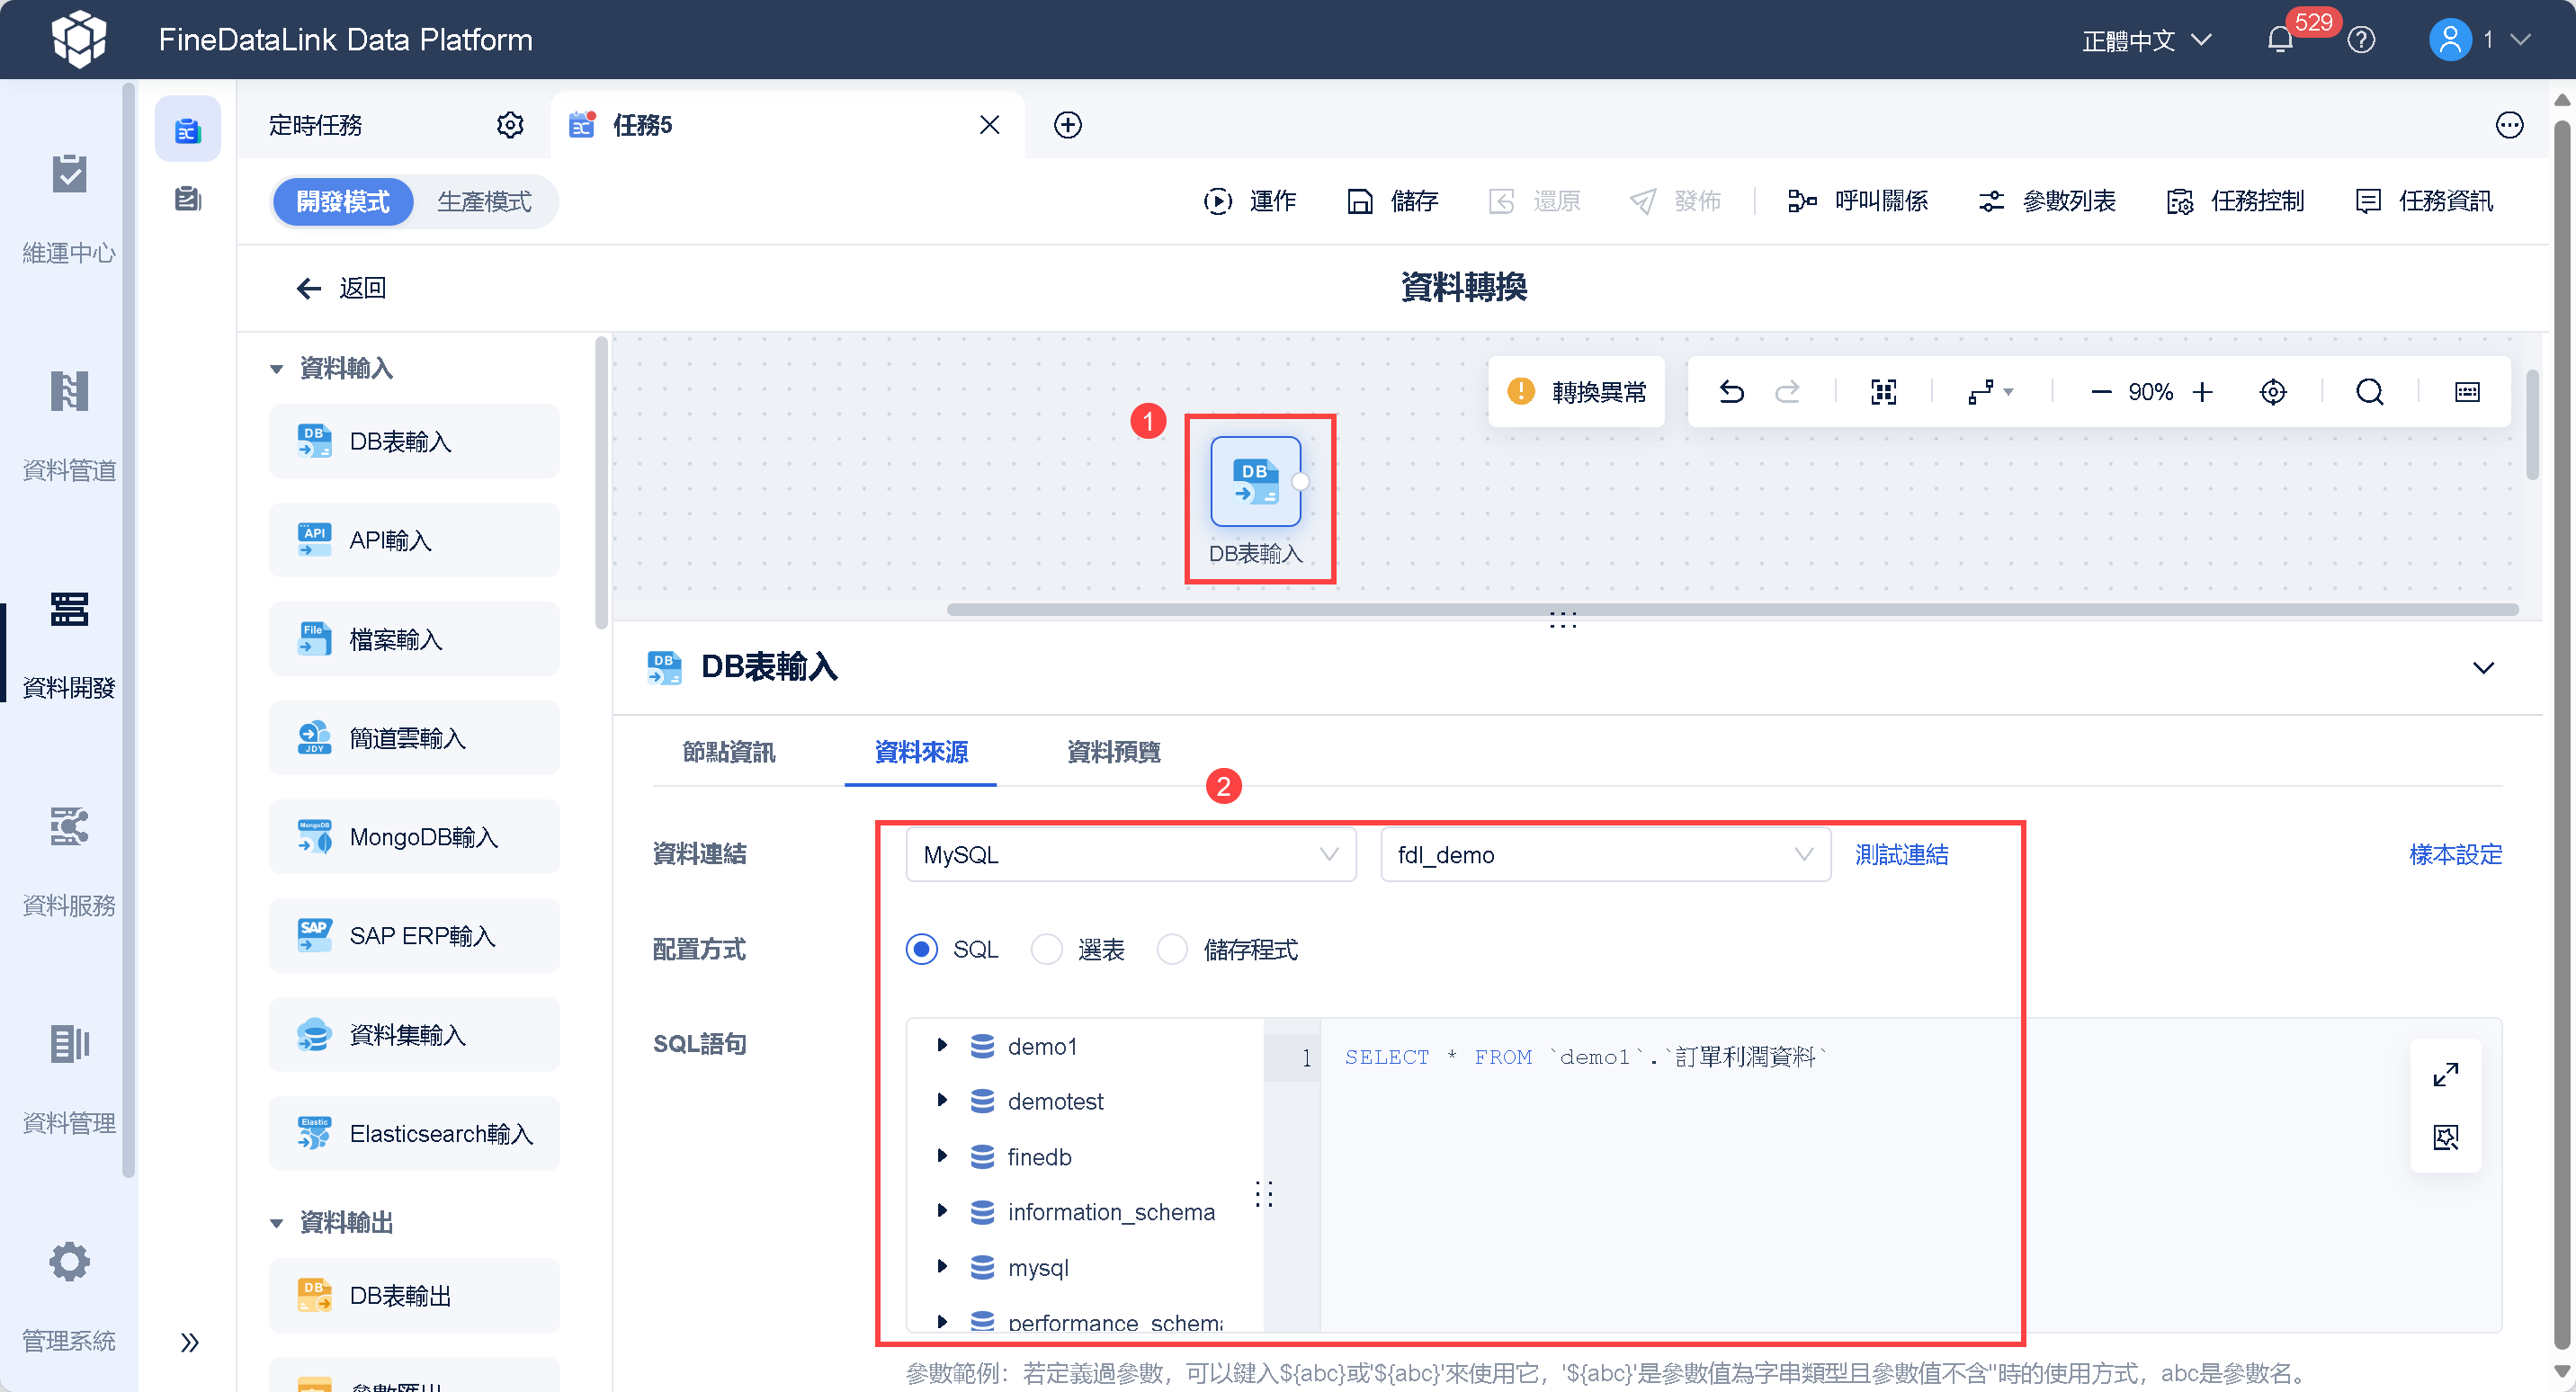Open the fdl_demo connection dropdown
The image size is (2576, 1392).
[1604, 855]
